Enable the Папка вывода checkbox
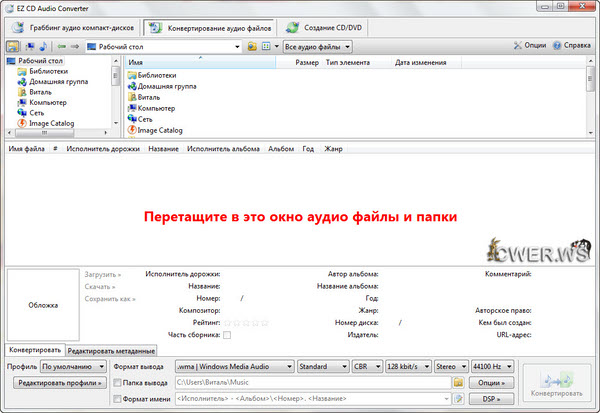600x413 pixels. [x=116, y=382]
